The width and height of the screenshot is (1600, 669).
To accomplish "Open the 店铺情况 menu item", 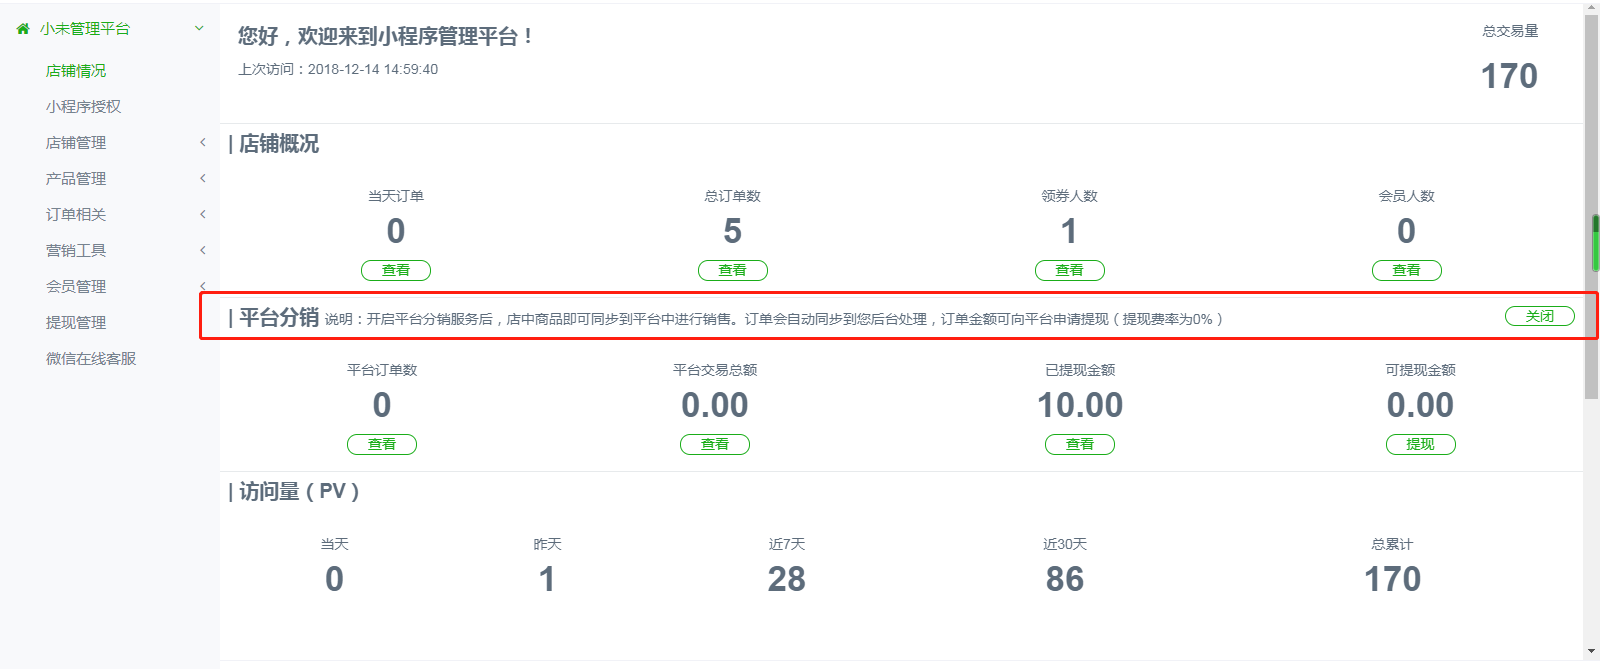I will [76, 71].
